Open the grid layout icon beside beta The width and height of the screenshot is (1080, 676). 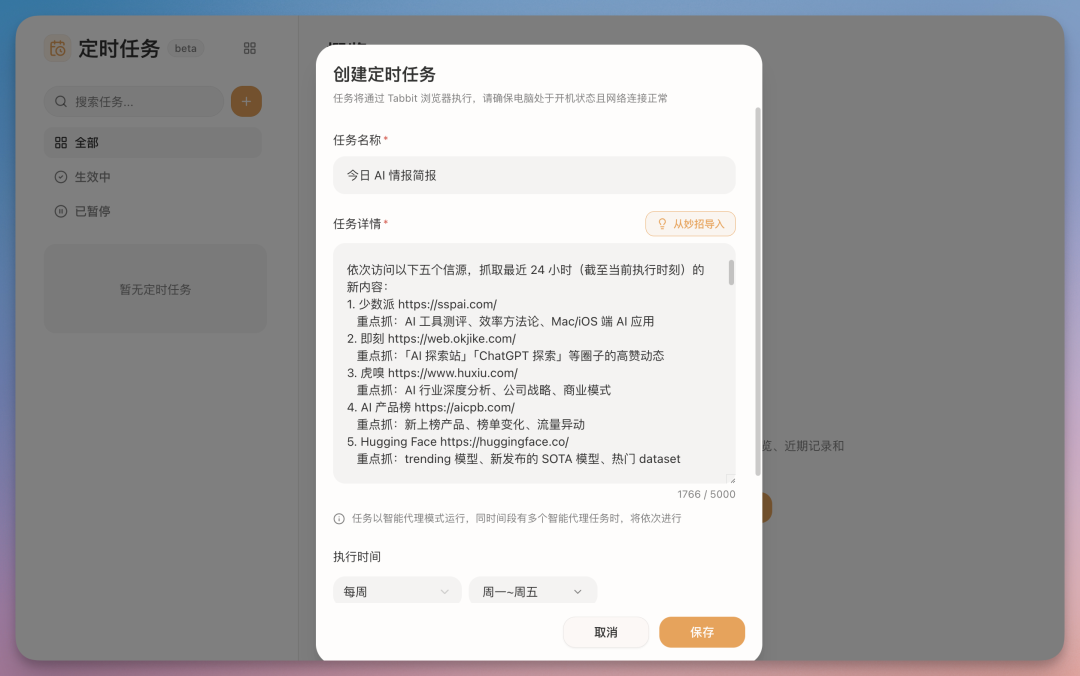(x=250, y=48)
